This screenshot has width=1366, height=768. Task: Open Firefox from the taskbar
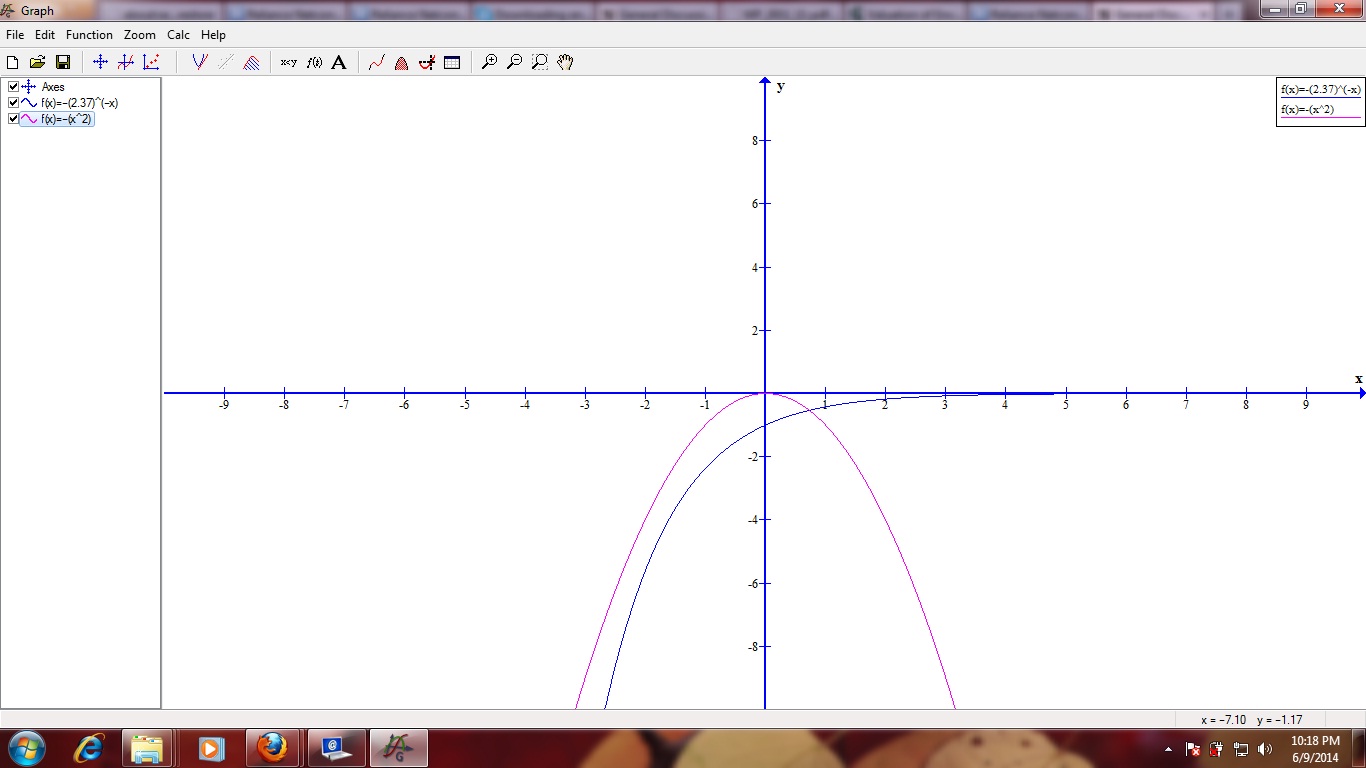(x=271, y=747)
